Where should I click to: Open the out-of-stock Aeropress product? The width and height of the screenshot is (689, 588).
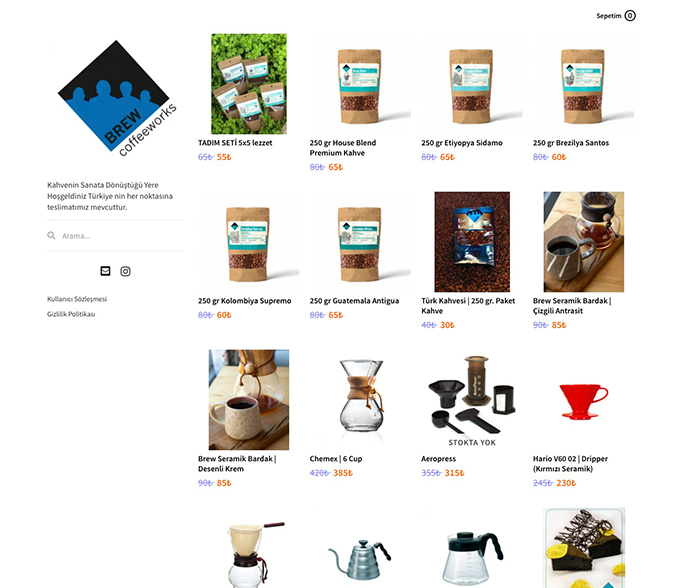[439, 459]
